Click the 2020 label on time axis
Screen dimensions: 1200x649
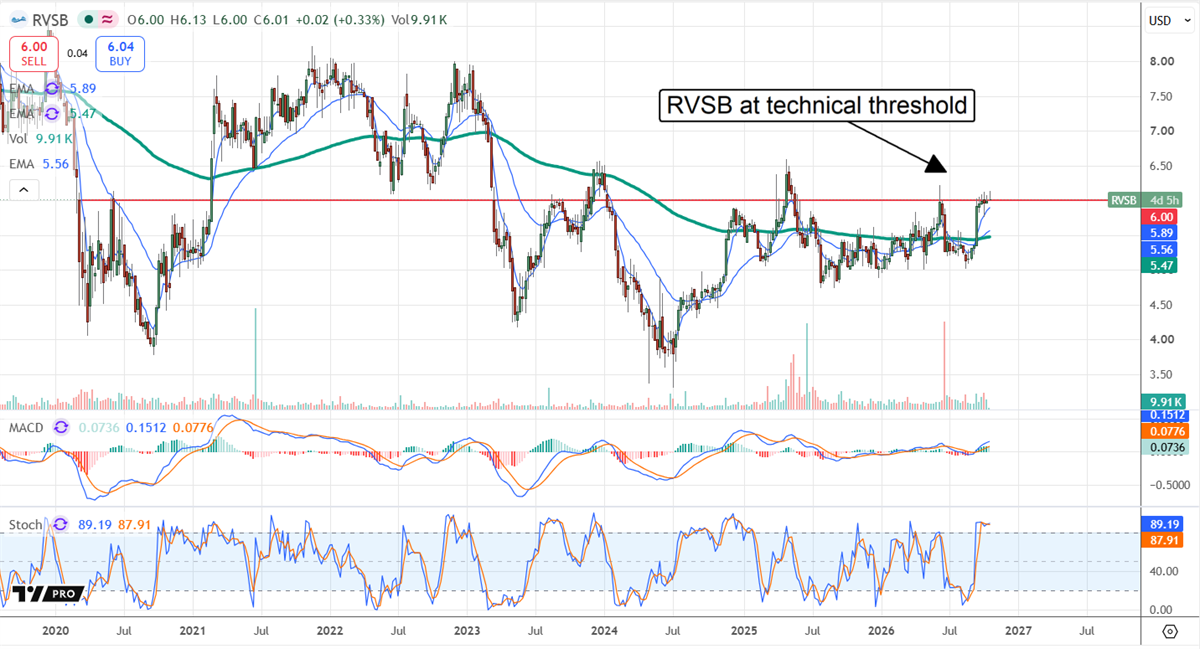(x=57, y=632)
